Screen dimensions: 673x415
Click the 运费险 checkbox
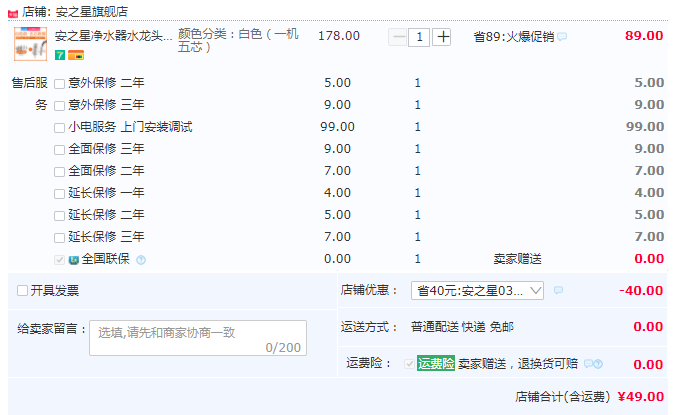[409, 364]
